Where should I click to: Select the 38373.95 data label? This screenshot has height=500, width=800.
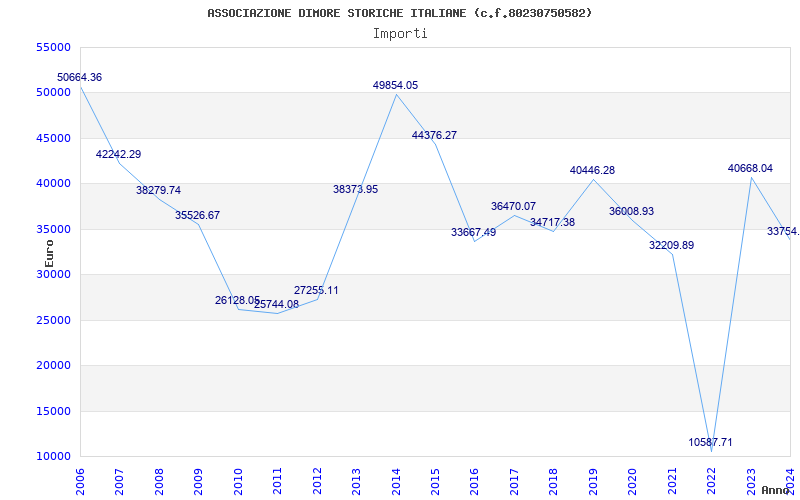356,189
